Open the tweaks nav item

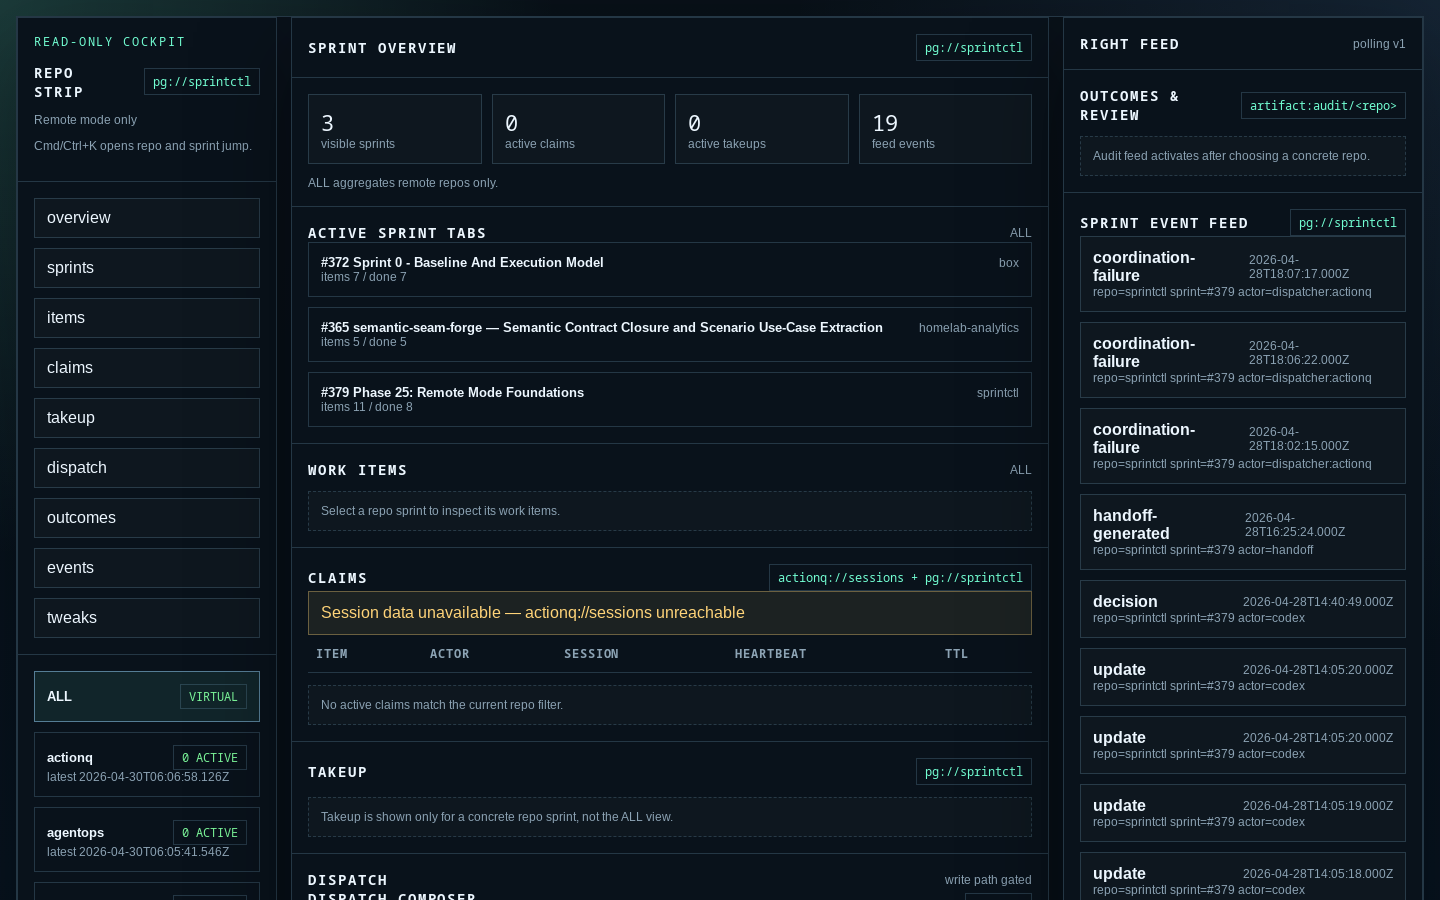[147, 618]
